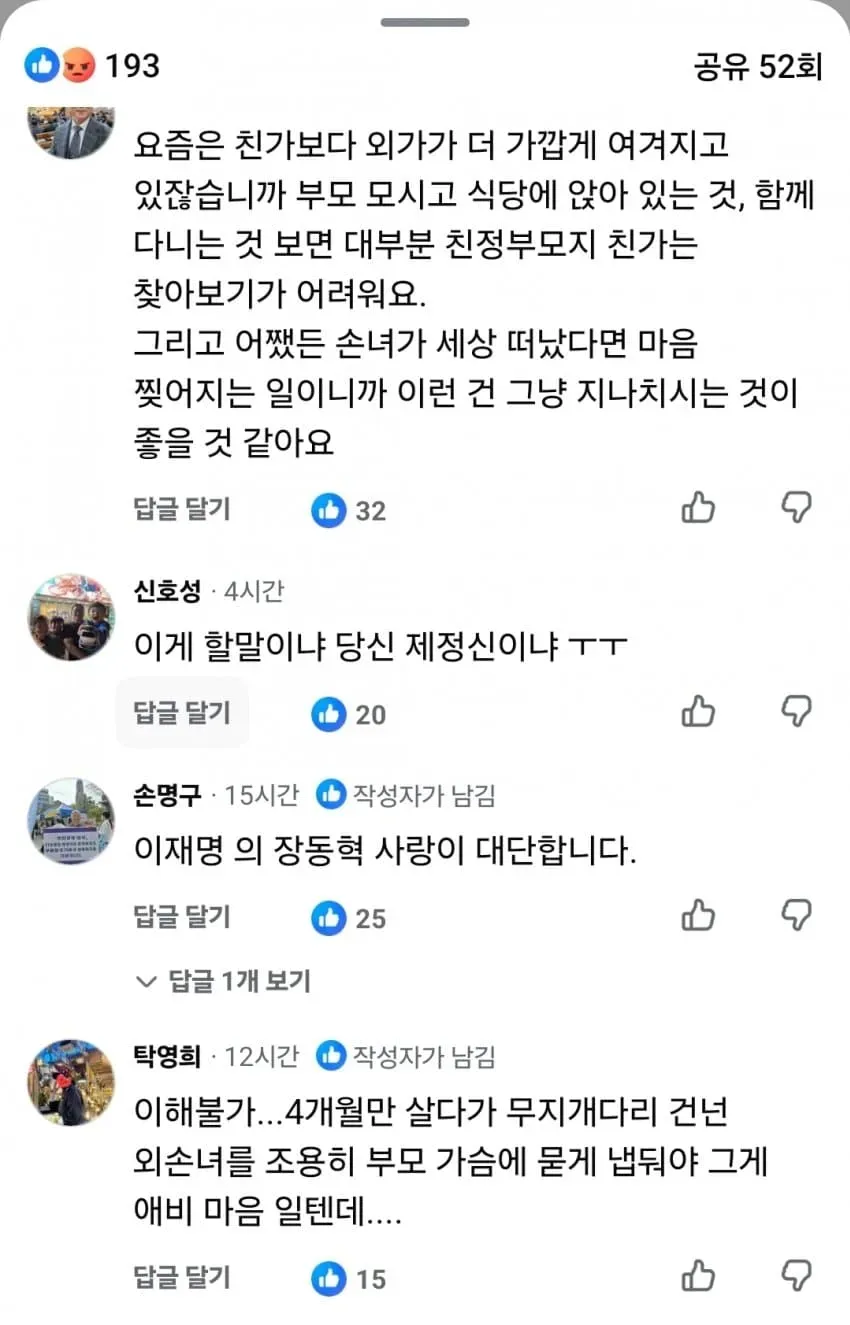
Task: Tap the sheet drag handle at top
Action: [425, 22]
